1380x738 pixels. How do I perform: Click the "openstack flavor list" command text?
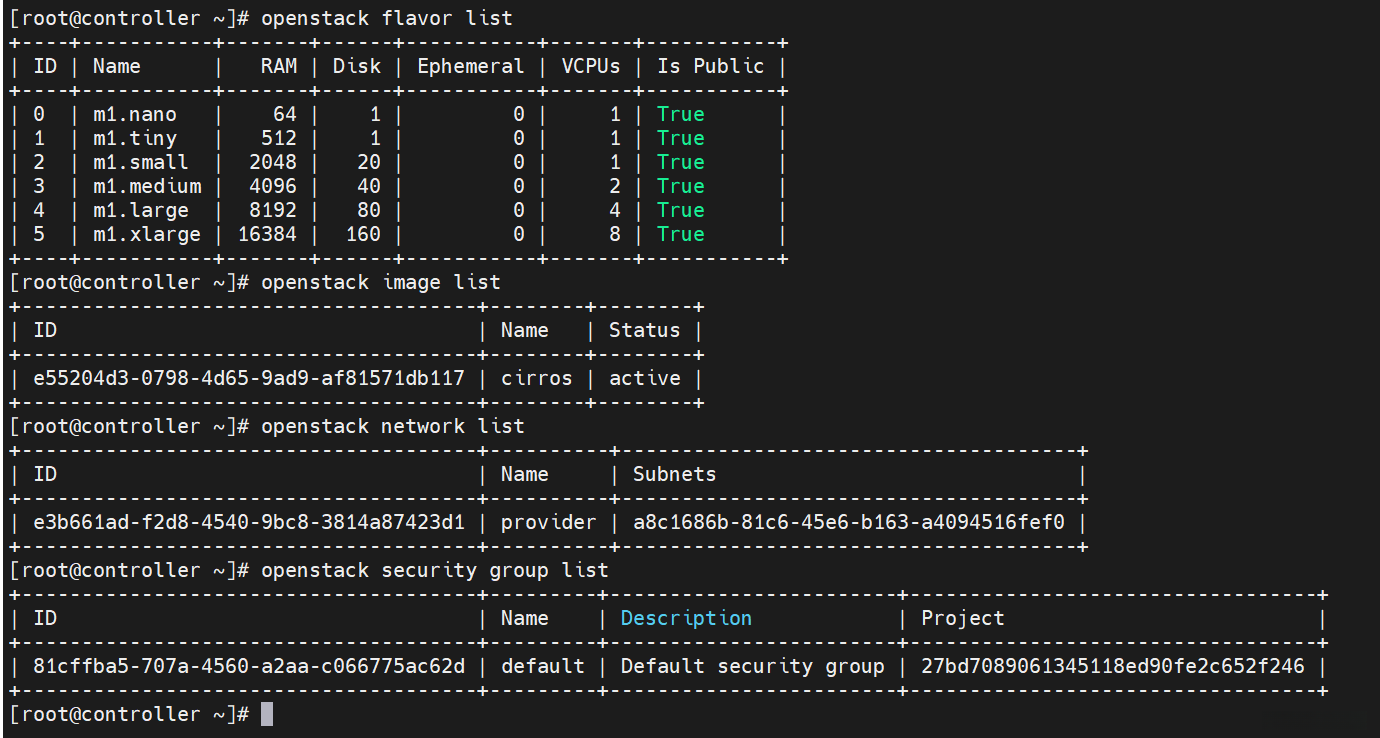coord(387,18)
